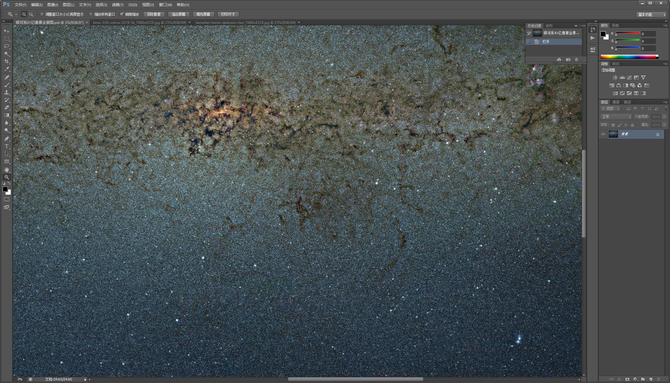Select the Move tool in toolbar
The height and width of the screenshot is (383, 670).
6,31
